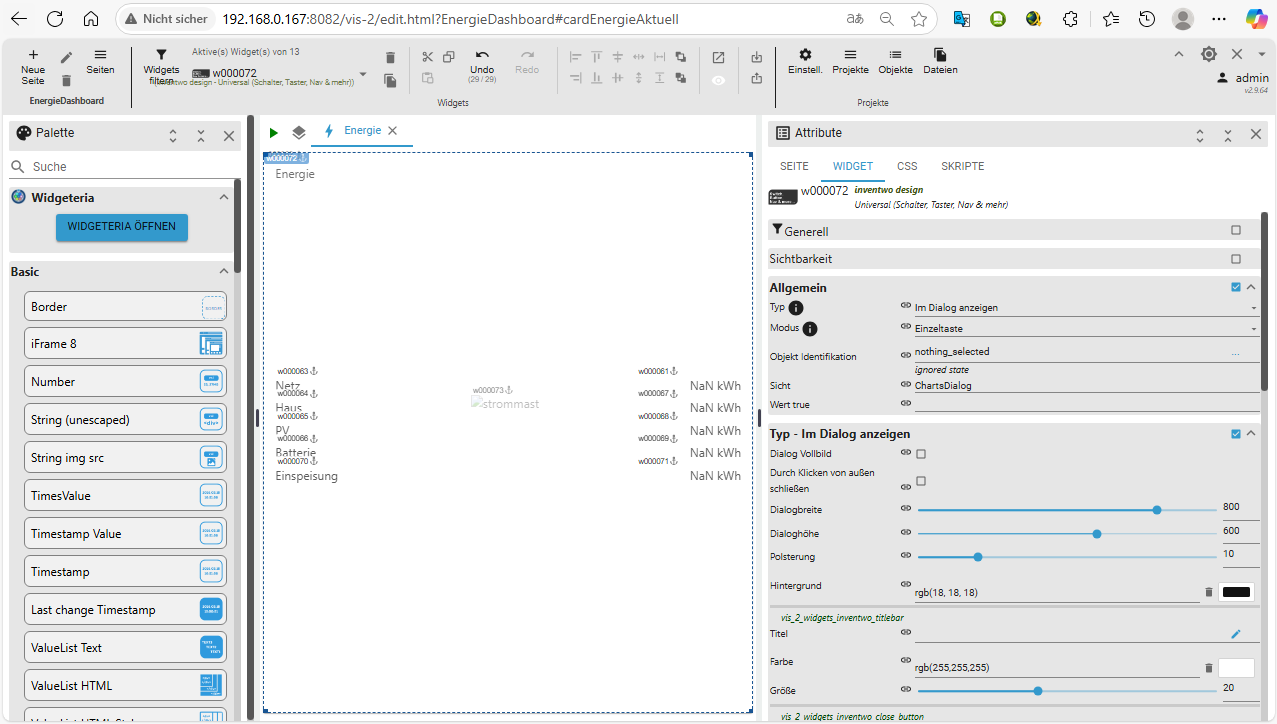Click the Suche field in the Palette
This screenshot has height=724, width=1277.
pyautogui.click(x=120, y=167)
